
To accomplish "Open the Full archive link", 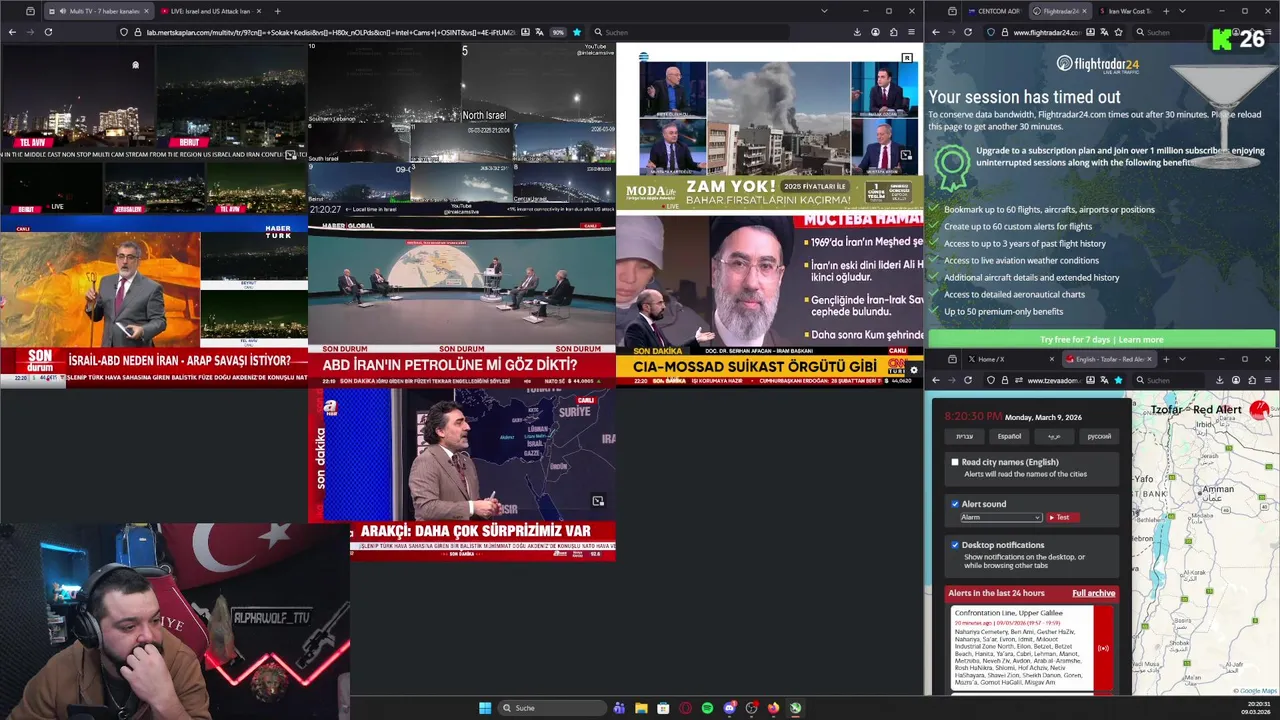I will (1093, 593).
